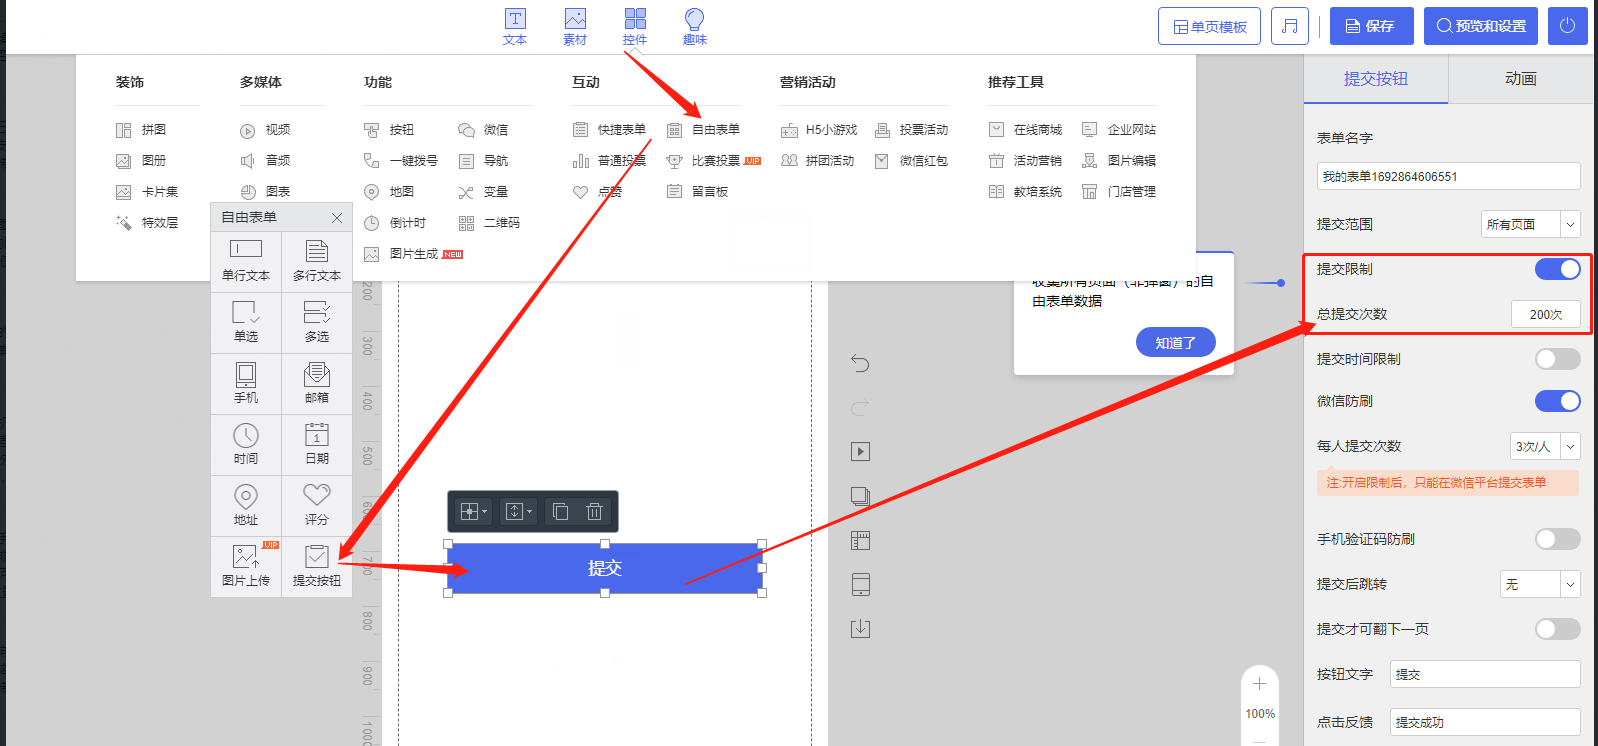This screenshot has height=746, width=1598.
Task: Toggle the 手机验证码防刷 switch
Action: tap(1558, 539)
